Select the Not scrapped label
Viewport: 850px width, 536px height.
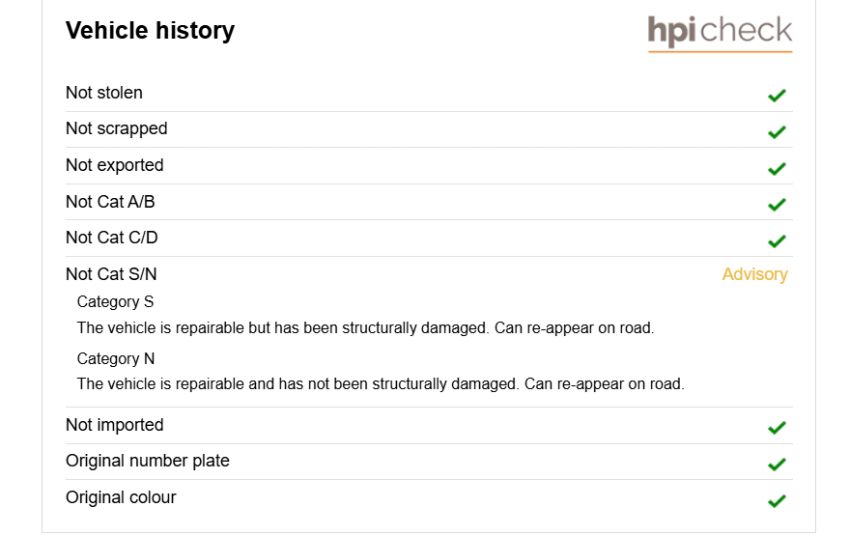click(x=117, y=129)
